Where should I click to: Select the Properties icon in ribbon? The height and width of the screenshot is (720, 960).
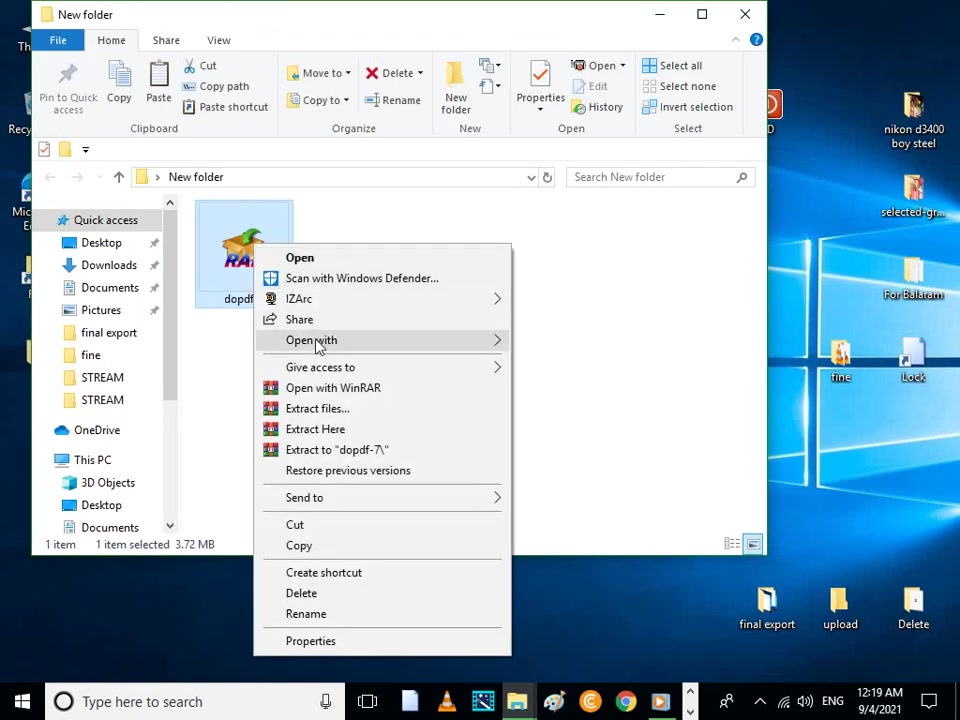pyautogui.click(x=540, y=75)
